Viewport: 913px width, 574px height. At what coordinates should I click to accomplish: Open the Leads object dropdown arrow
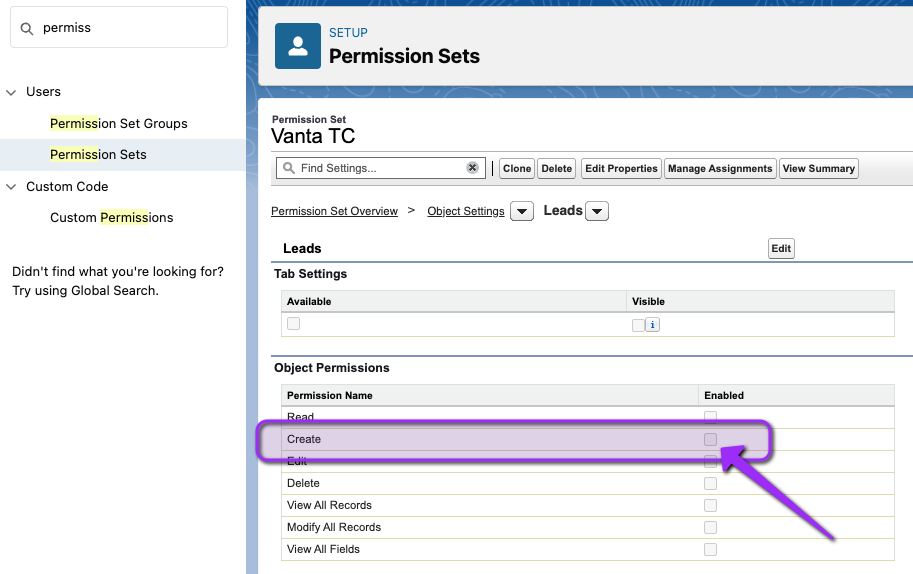pos(597,211)
